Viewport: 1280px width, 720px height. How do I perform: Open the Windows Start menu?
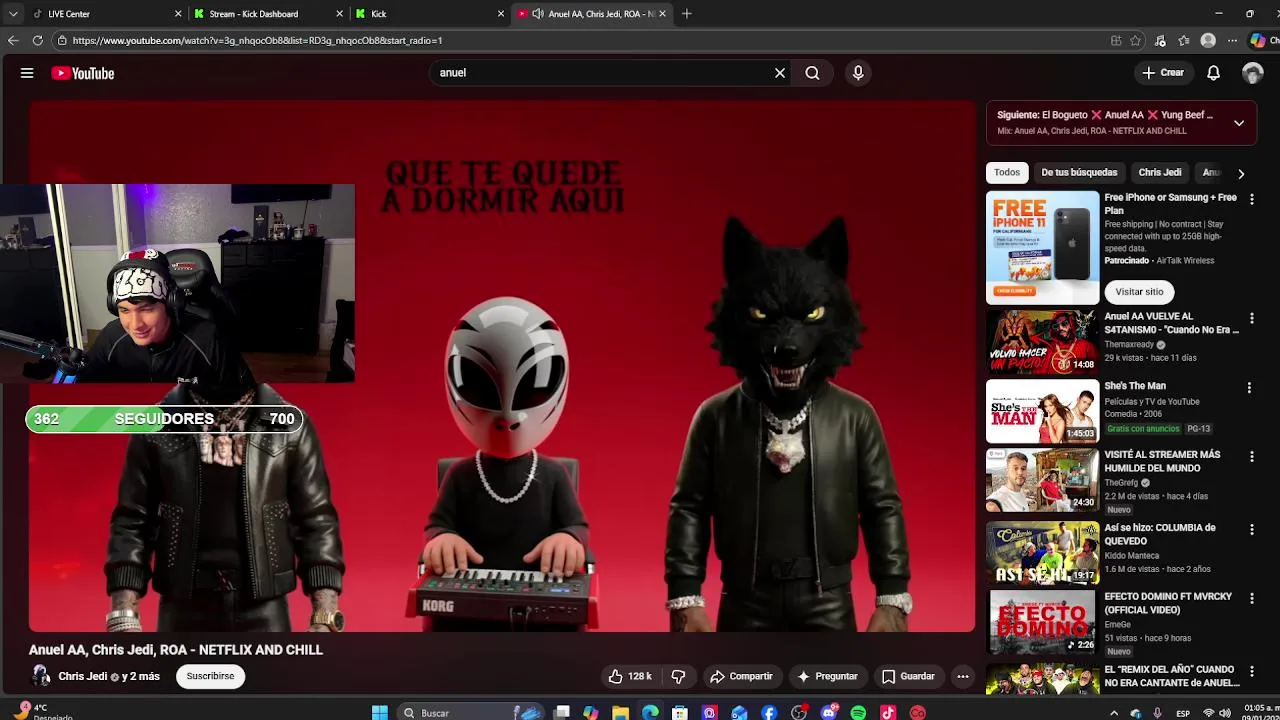point(380,712)
